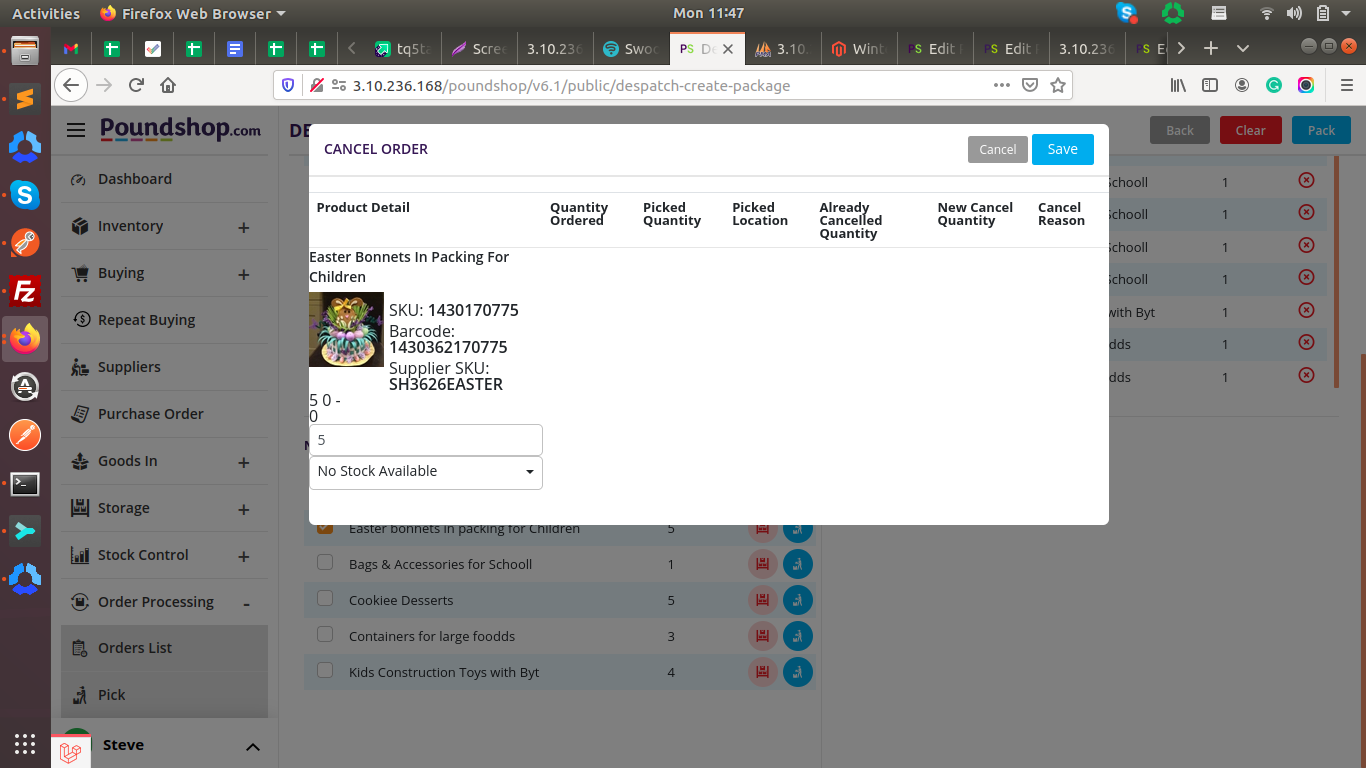The height and width of the screenshot is (768, 1366).
Task: Click the red remove icon beside Kids with Byt
Action: pos(1306,310)
